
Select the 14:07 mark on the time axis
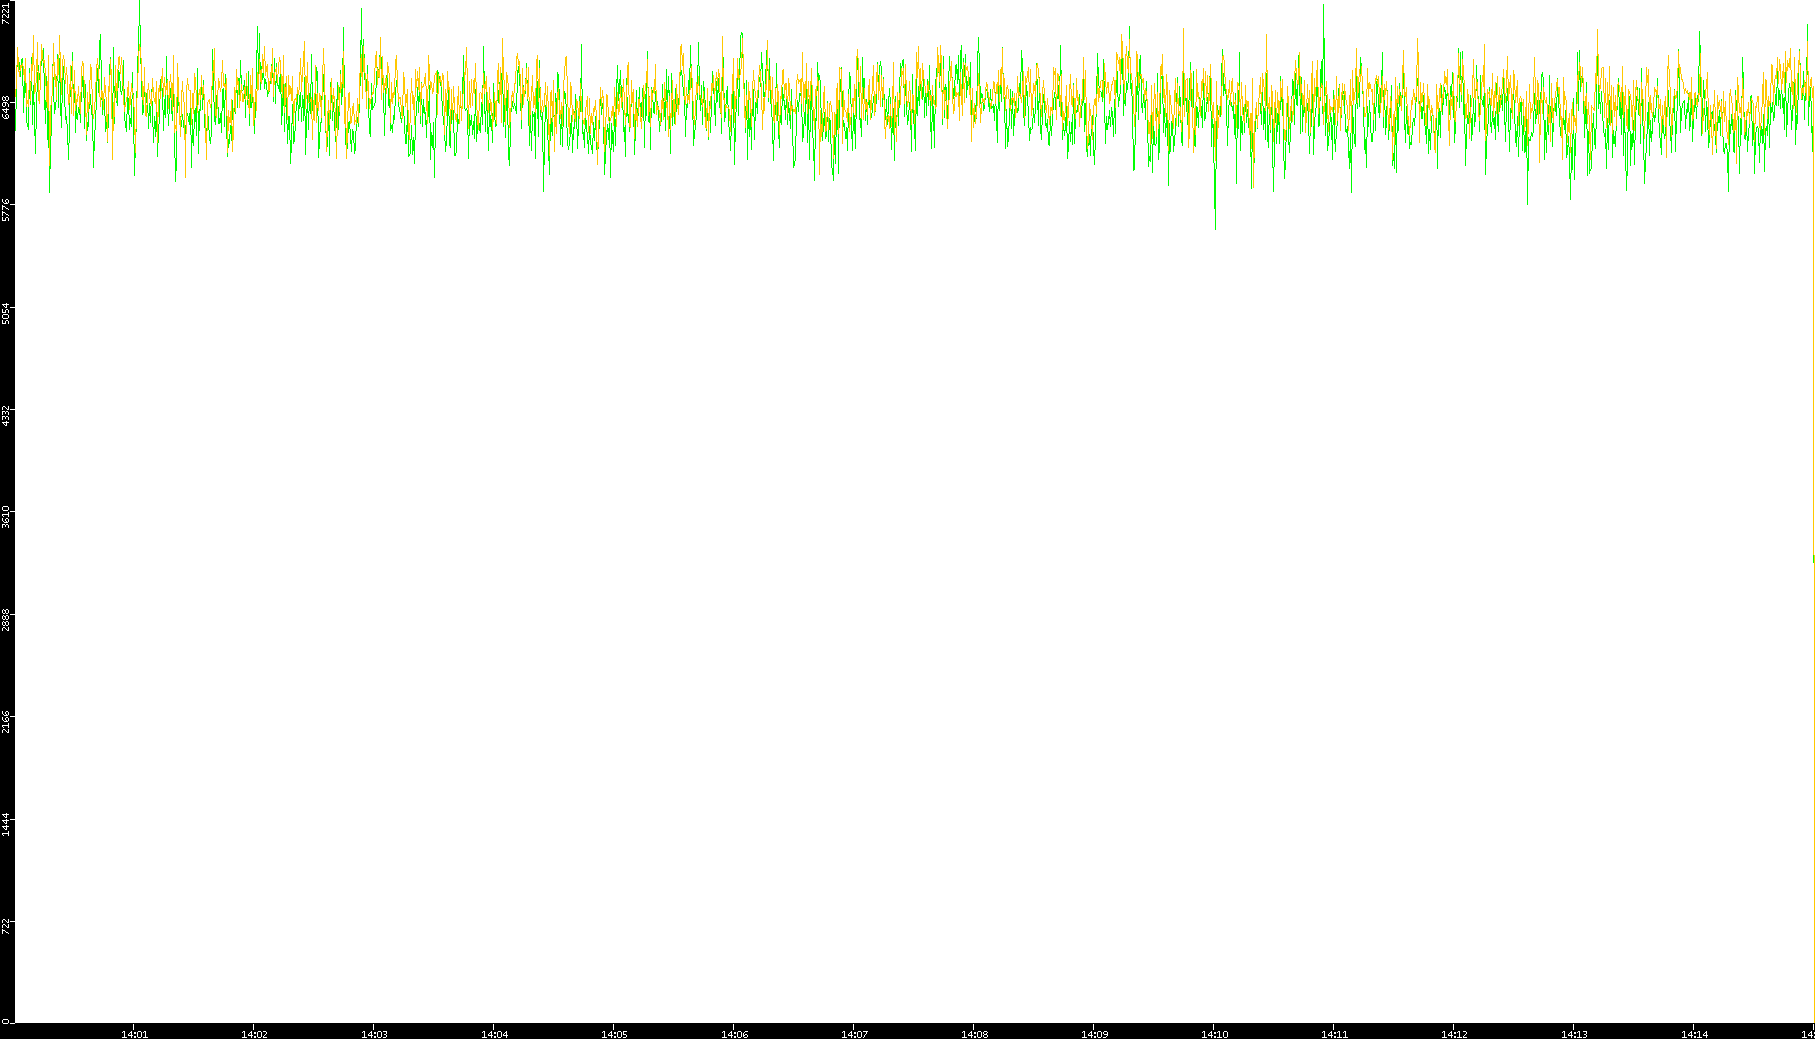tap(854, 1034)
